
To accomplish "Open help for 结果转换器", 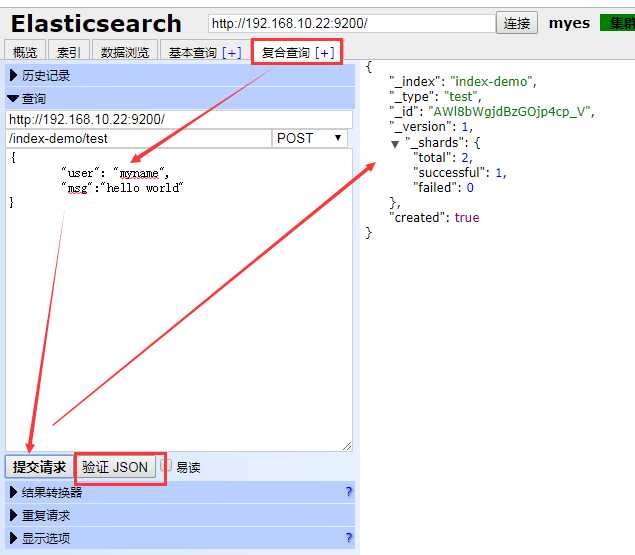I will (x=349, y=492).
